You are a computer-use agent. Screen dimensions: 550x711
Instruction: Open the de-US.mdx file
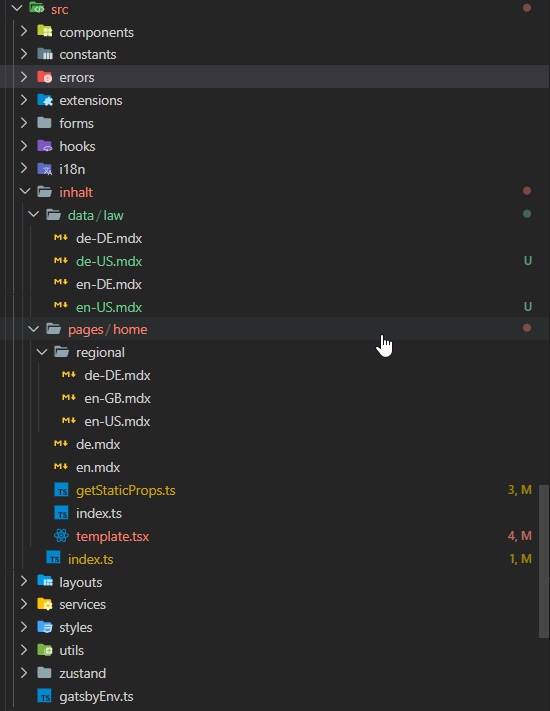point(109,261)
